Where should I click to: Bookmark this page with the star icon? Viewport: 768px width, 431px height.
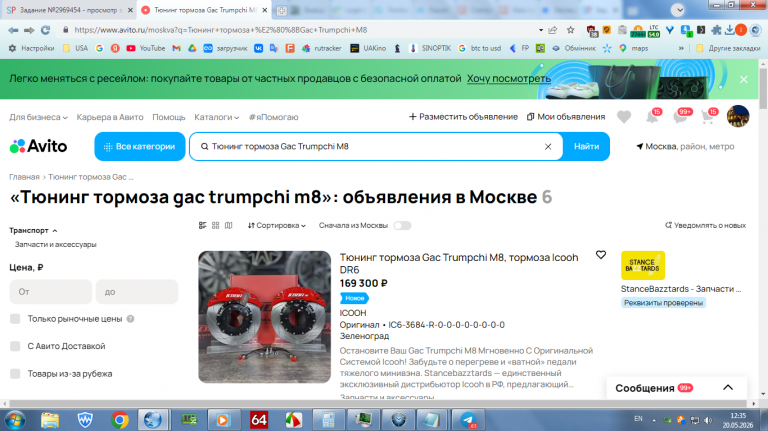pyautogui.click(x=571, y=30)
